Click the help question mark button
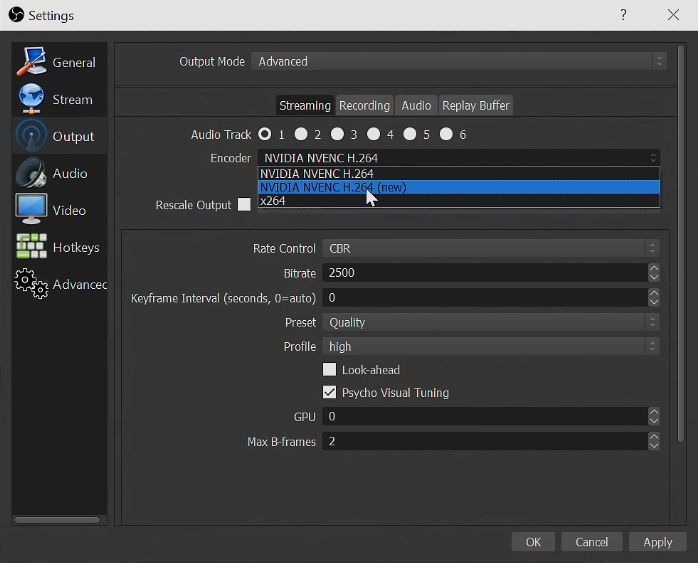The image size is (698, 563). click(x=623, y=15)
